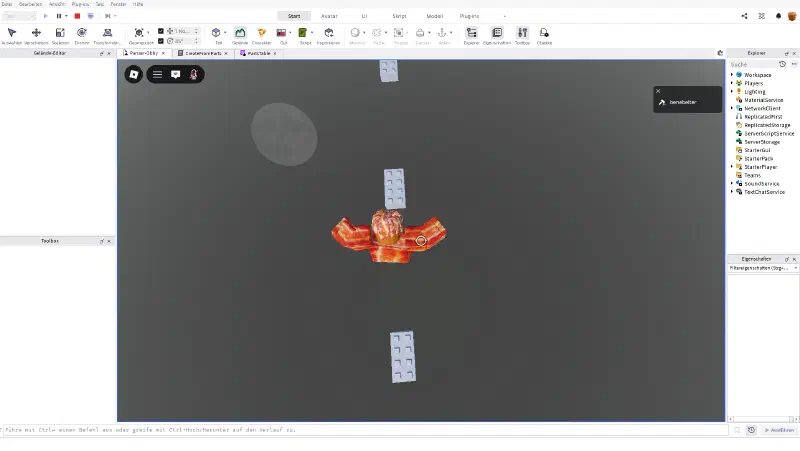Click the Importieren 3D icon
Viewport: 800px width, 451px height.
(329, 33)
